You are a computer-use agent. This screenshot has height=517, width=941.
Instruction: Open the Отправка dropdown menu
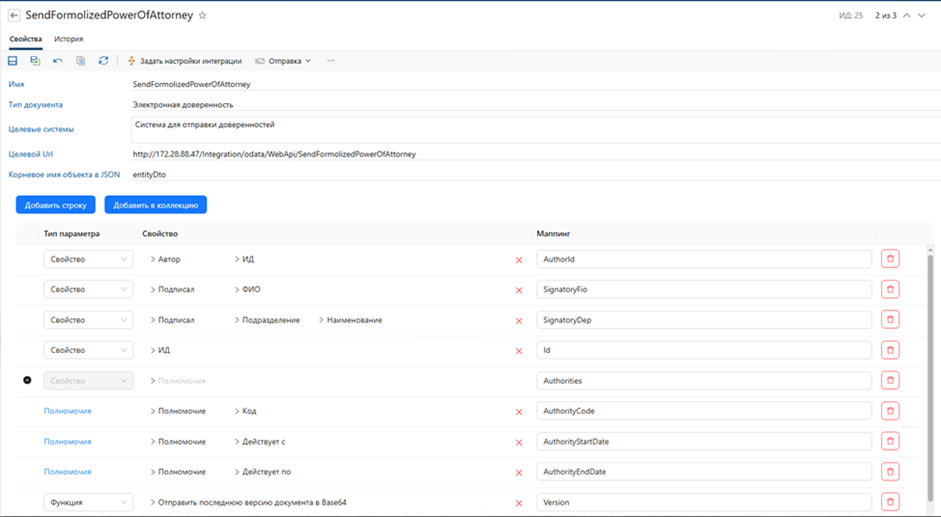coord(284,61)
